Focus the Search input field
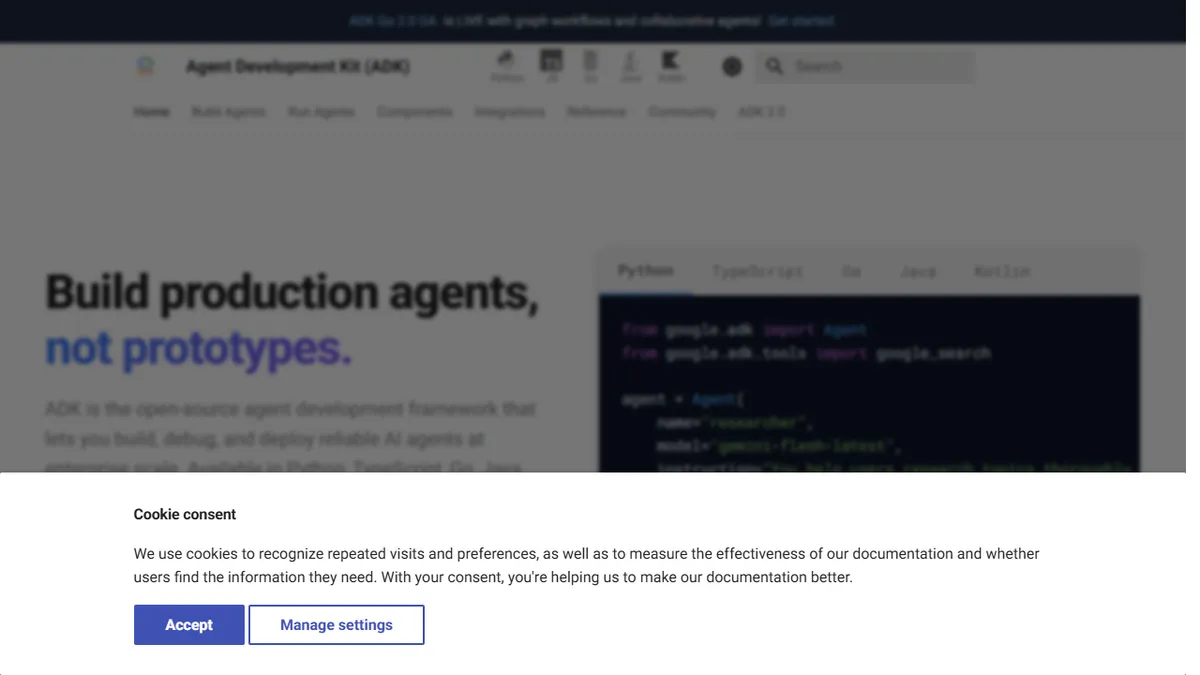Screen dimensions: 1200x675 coord(865,67)
